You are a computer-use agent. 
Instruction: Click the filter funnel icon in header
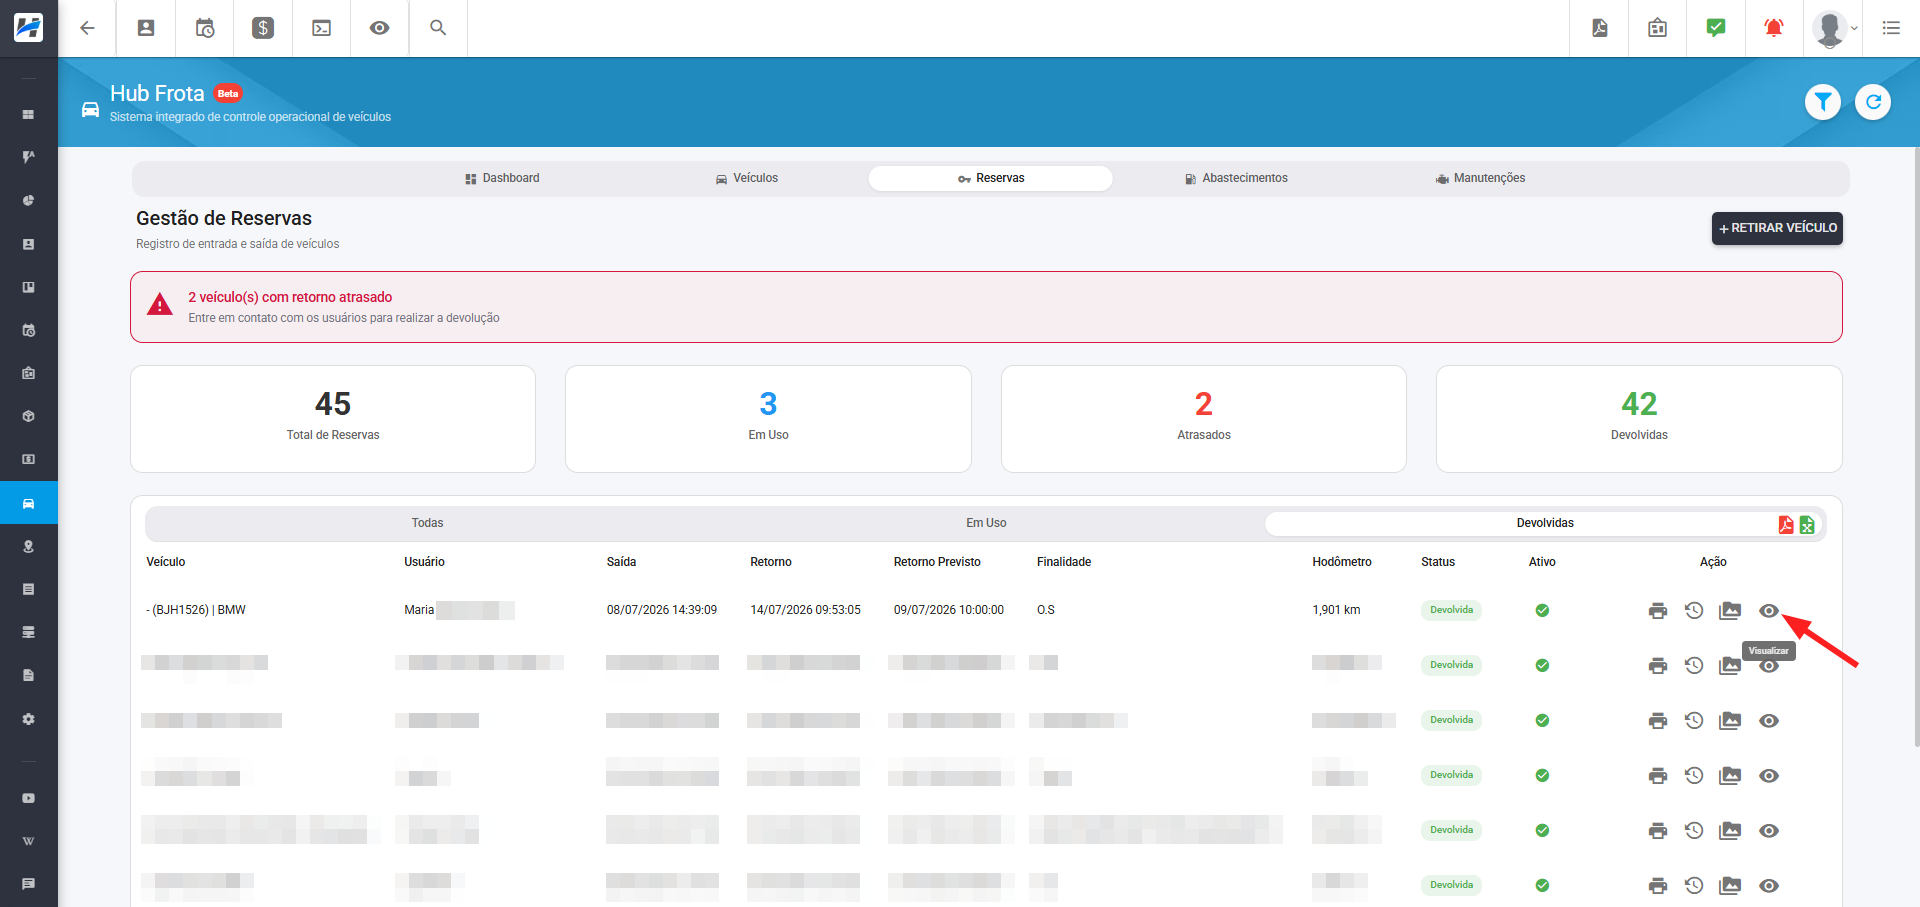coord(1823,102)
